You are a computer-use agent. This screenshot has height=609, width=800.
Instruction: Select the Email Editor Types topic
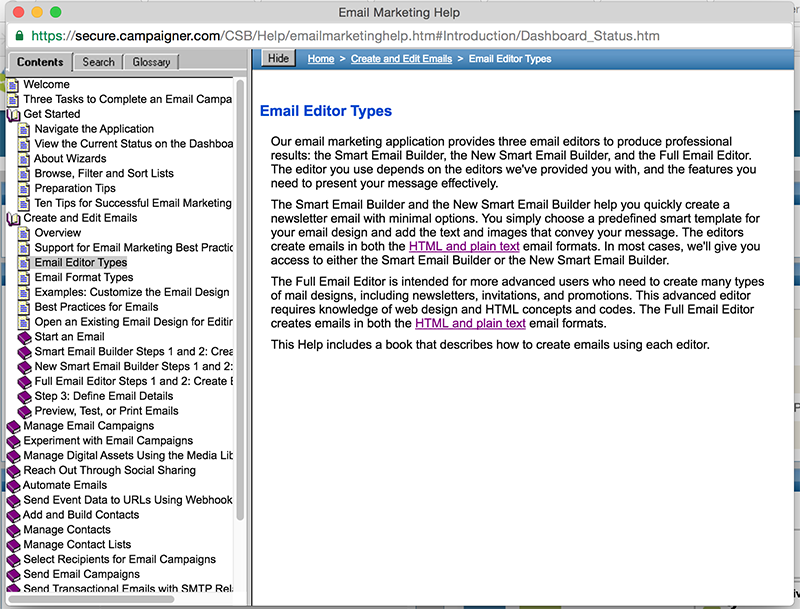[x=81, y=263]
